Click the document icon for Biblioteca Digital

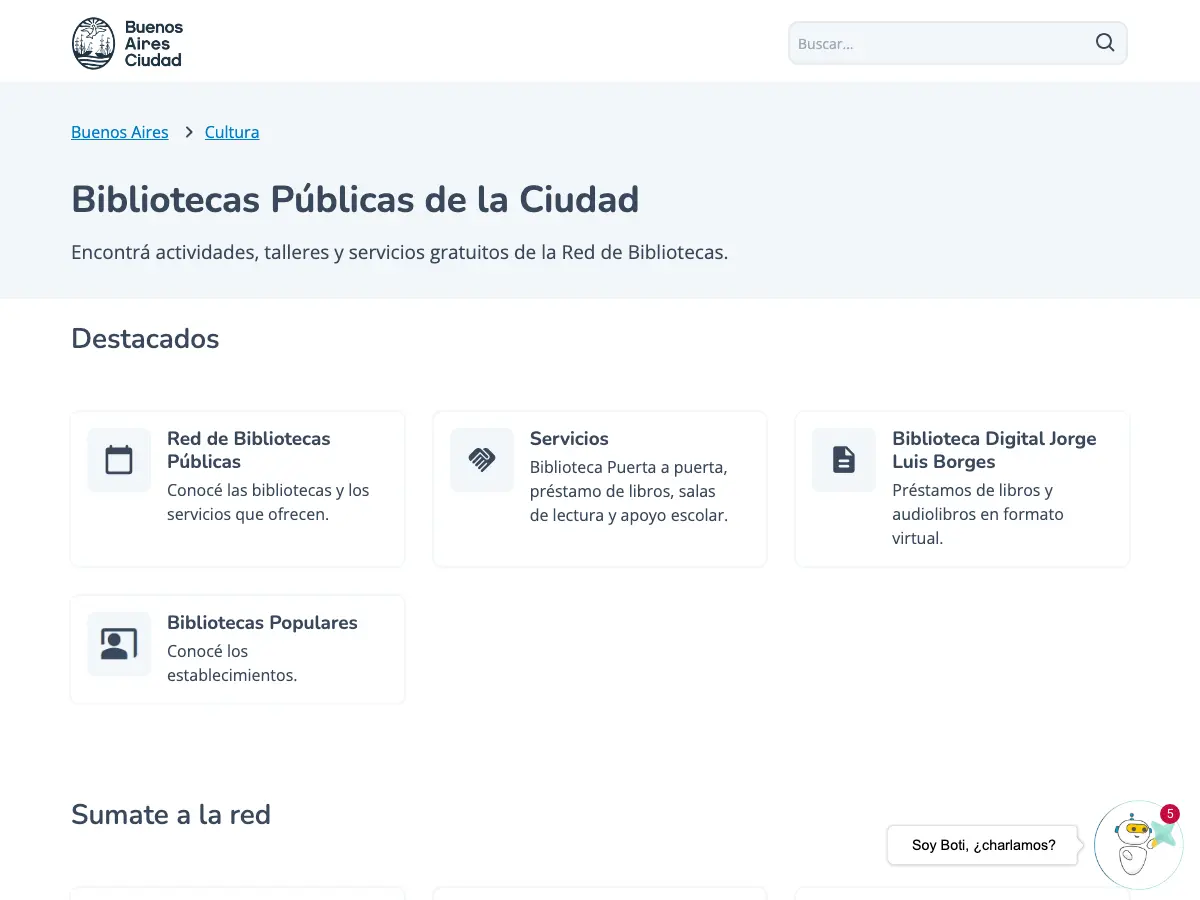coord(844,460)
